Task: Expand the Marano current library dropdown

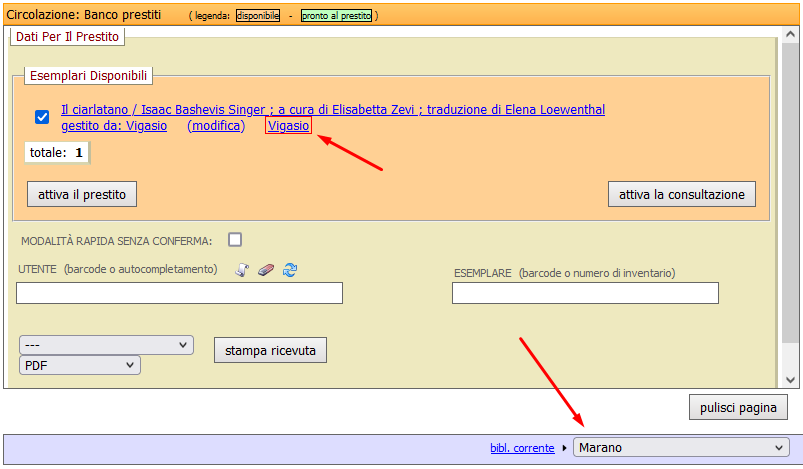Action: tap(681, 448)
